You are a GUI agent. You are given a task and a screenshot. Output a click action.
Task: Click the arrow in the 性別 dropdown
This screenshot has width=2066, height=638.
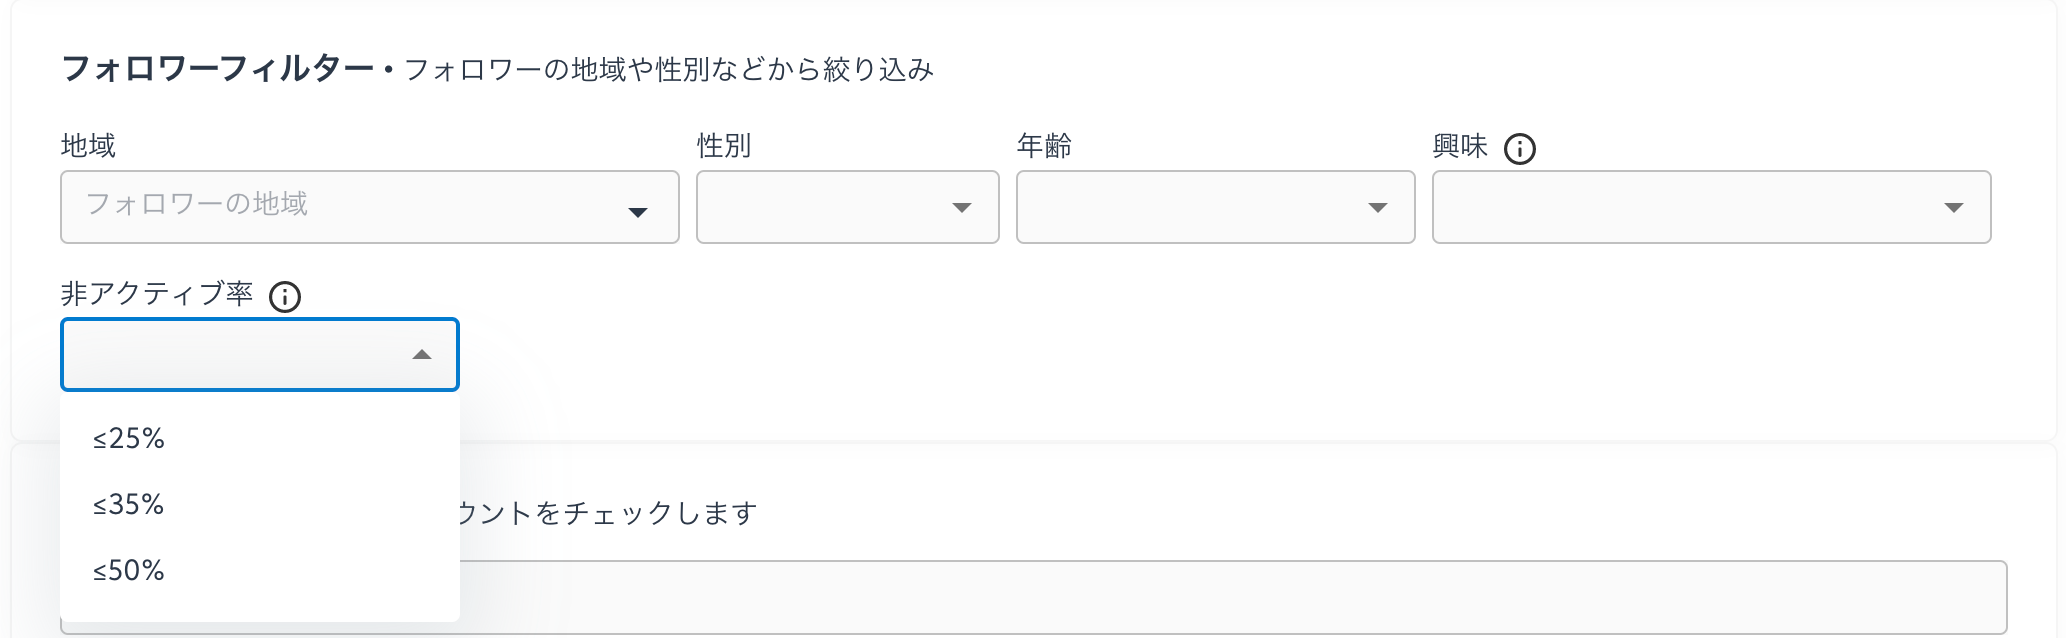click(x=961, y=208)
